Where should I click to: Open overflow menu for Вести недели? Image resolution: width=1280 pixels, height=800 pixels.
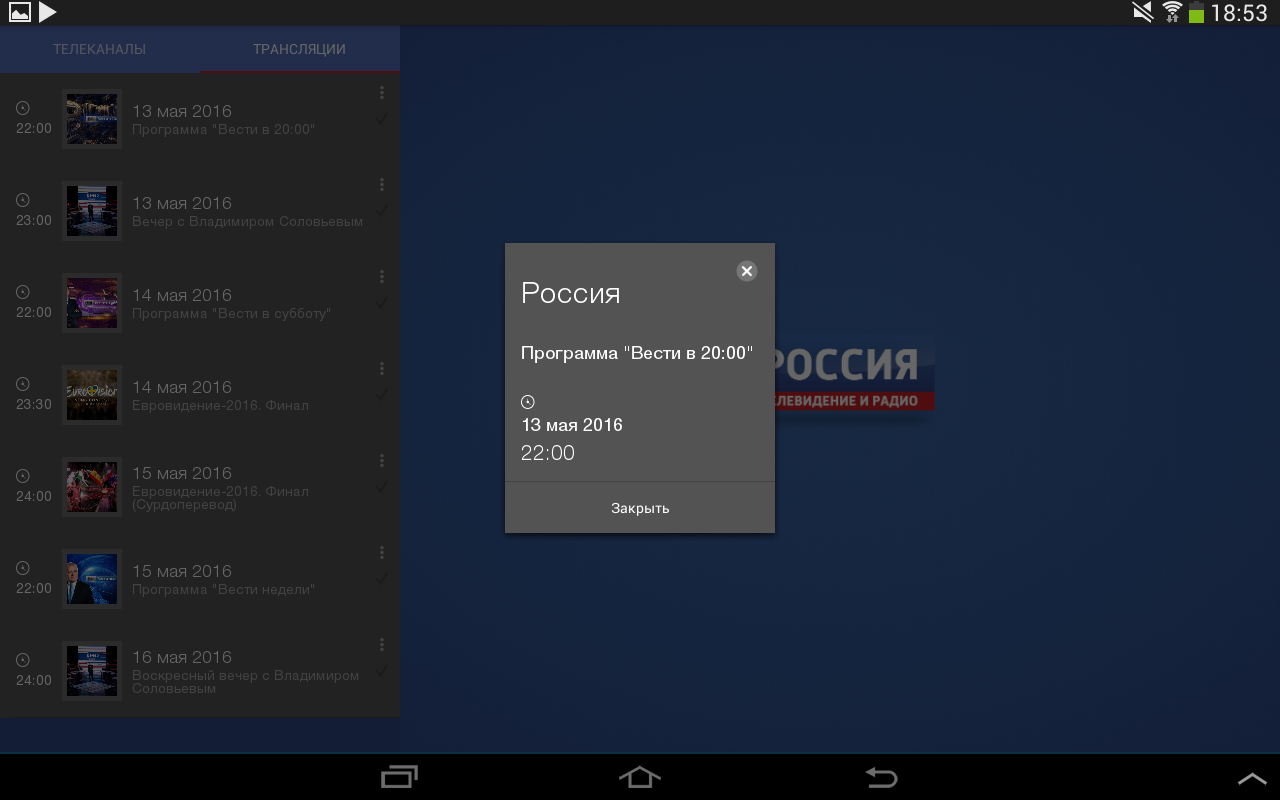click(382, 552)
